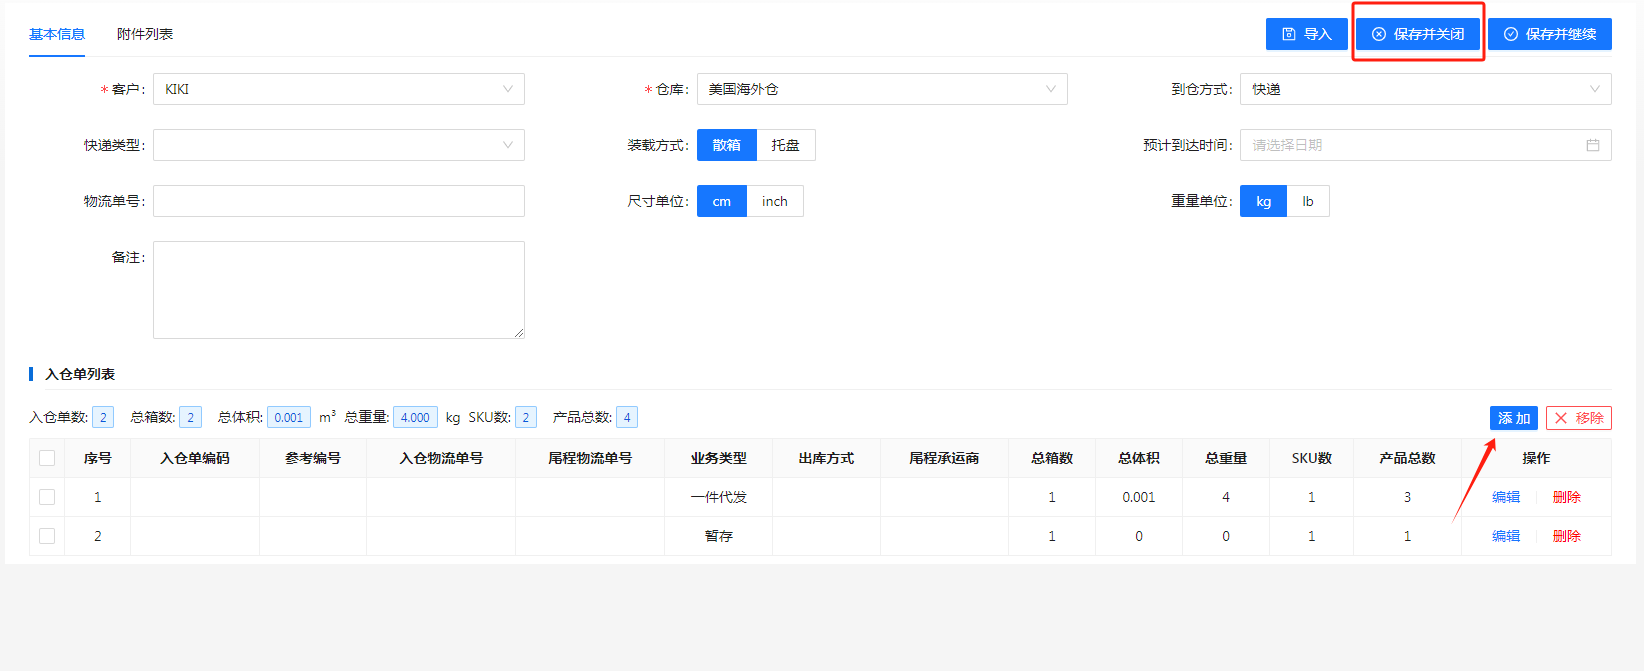Click the 总体积 column header
This screenshot has height=671, width=1644.
click(x=1139, y=458)
